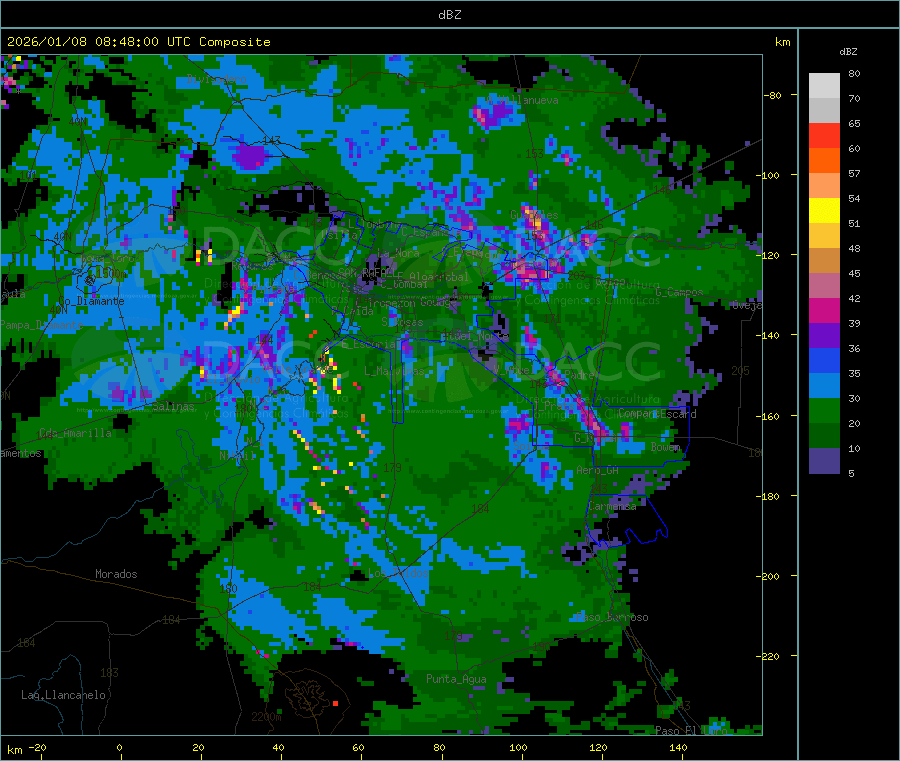Viewport: 900px width, 761px height.
Task: Click the x-axis tick label '0'
Action: coord(119,747)
